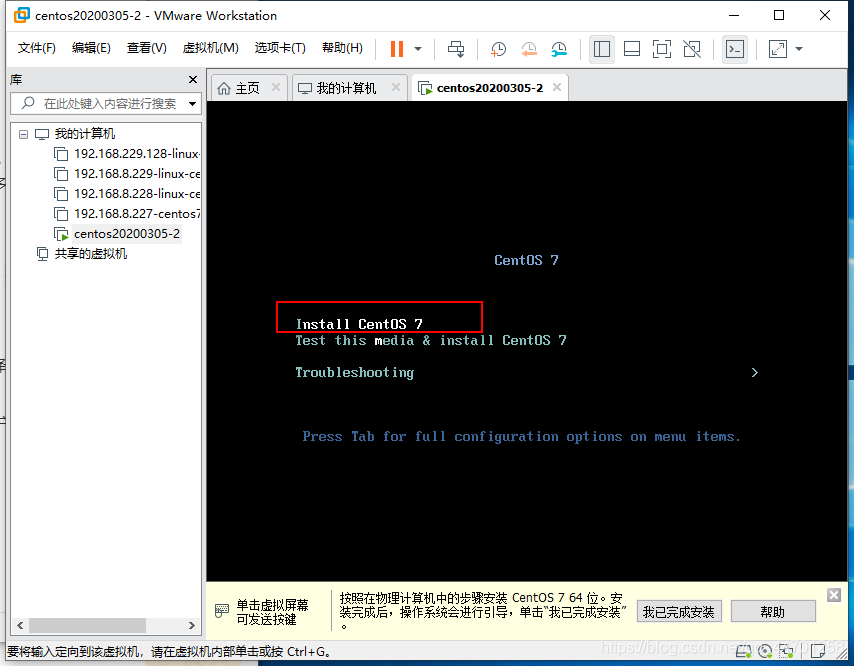Enter full screen mode icon
This screenshot has height=666, width=854.
(x=662, y=49)
